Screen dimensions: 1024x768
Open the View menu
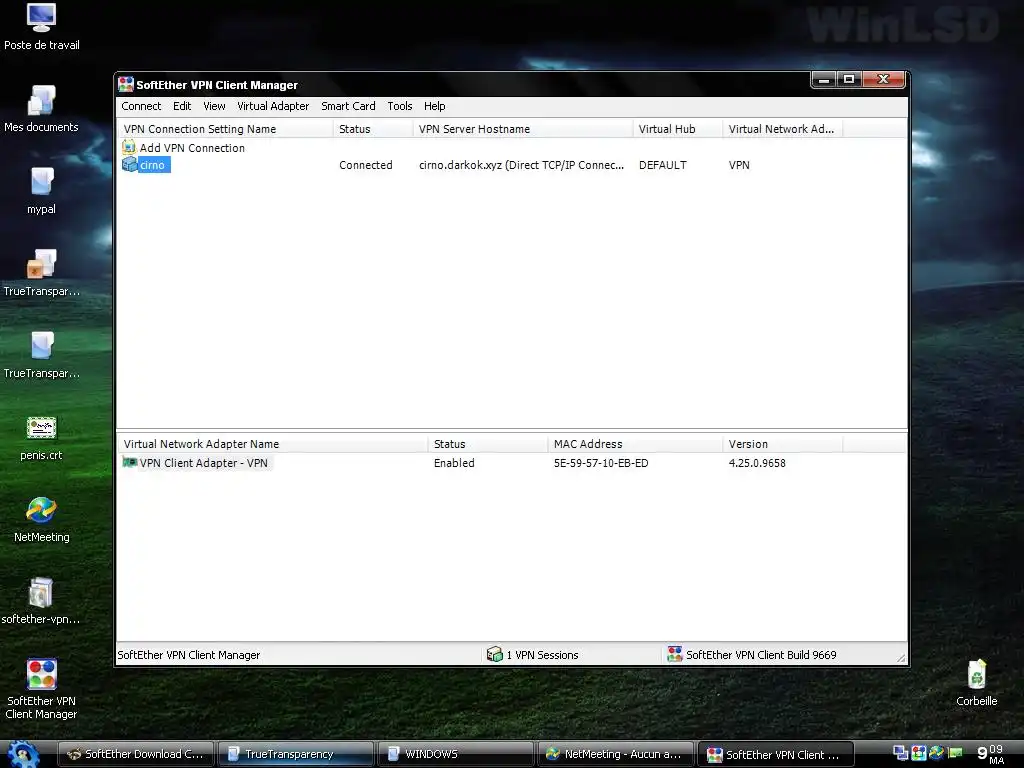[x=214, y=106]
